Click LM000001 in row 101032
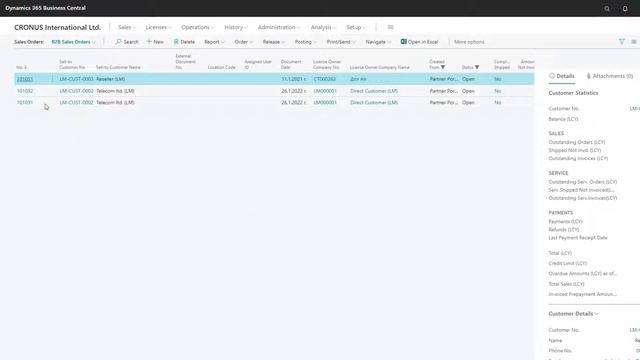This screenshot has height=360, width=640. [x=325, y=91]
